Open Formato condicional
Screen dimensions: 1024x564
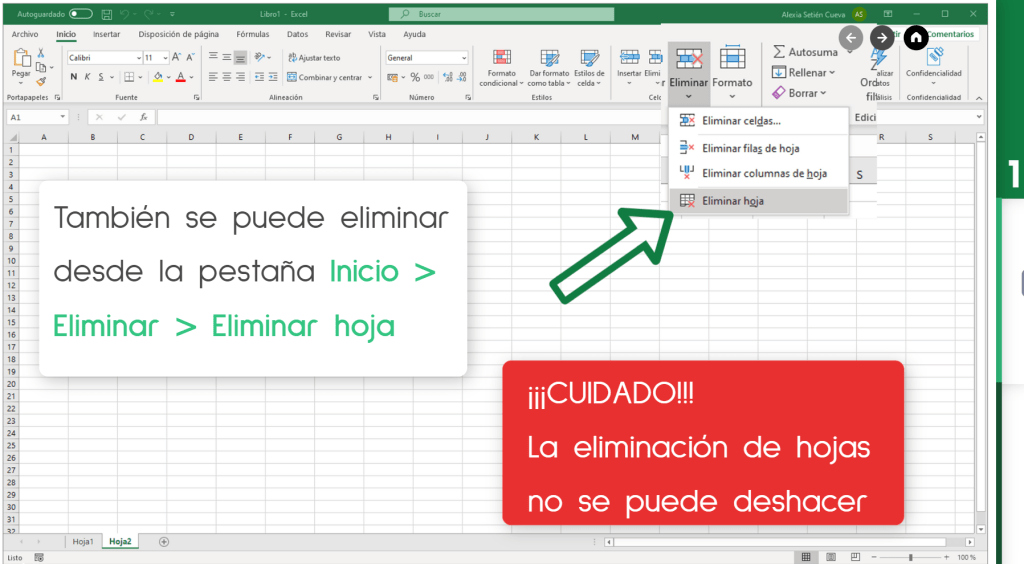click(502, 68)
